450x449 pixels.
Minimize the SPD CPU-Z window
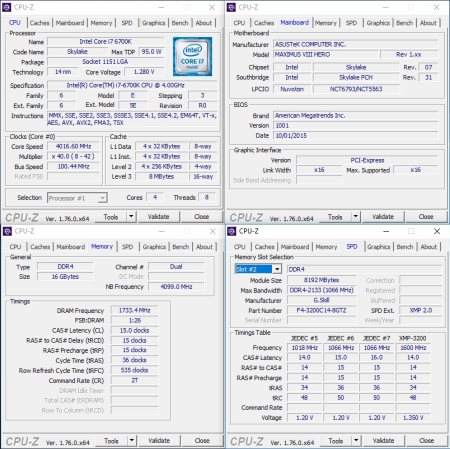click(x=386, y=231)
